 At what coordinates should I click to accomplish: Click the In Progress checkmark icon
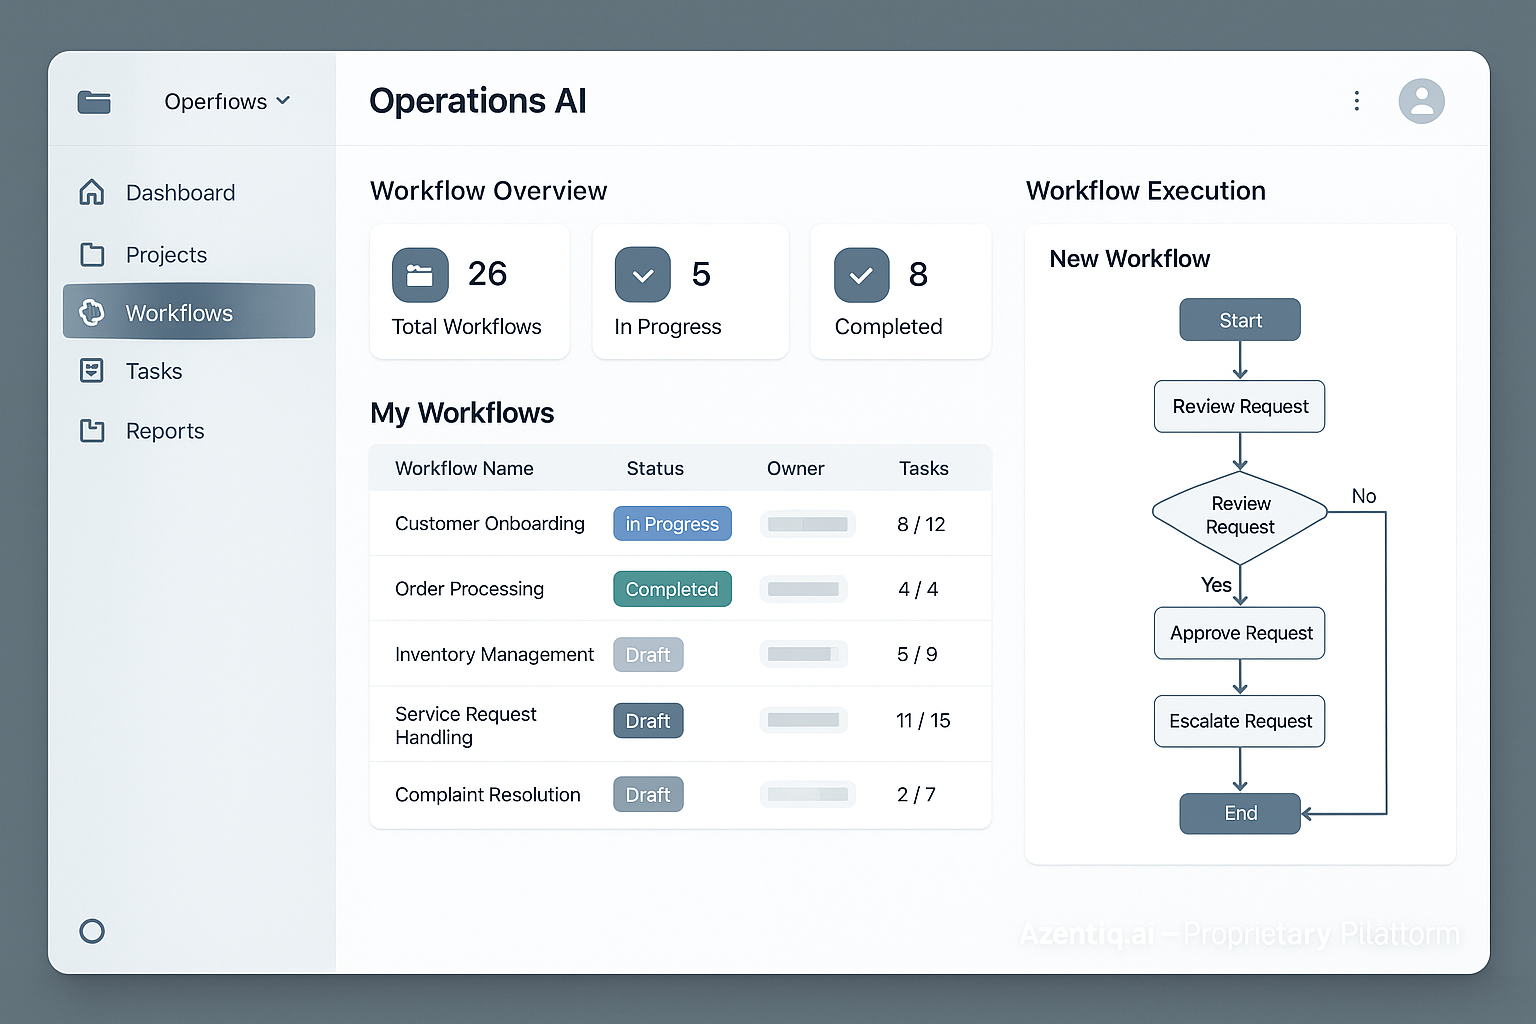click(642, 274)
